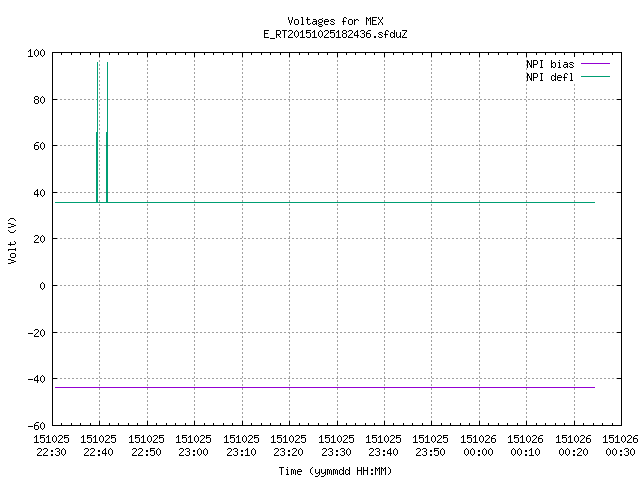The height and width of the screenshot is (480, 640).
Task: Click the x-axis tick label 151025 22:50
Action: [x=146, y=445]
